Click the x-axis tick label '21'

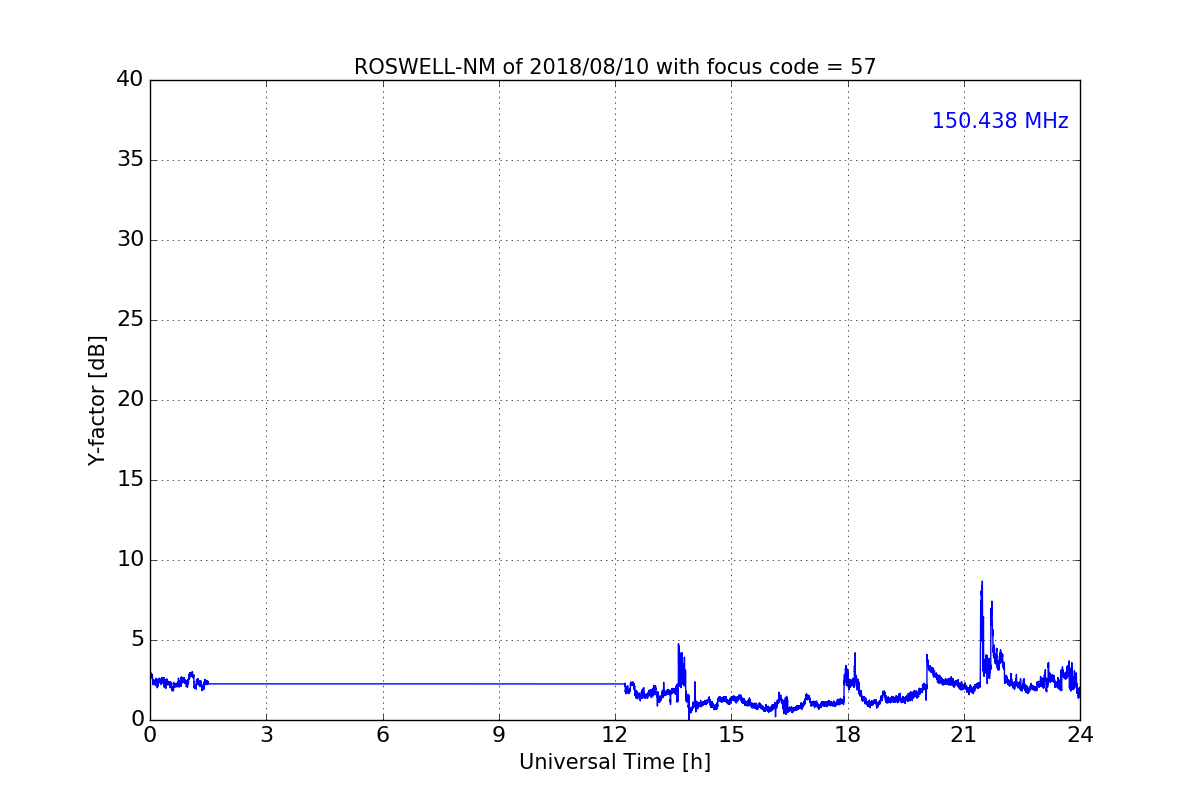(x=964, y=735)
